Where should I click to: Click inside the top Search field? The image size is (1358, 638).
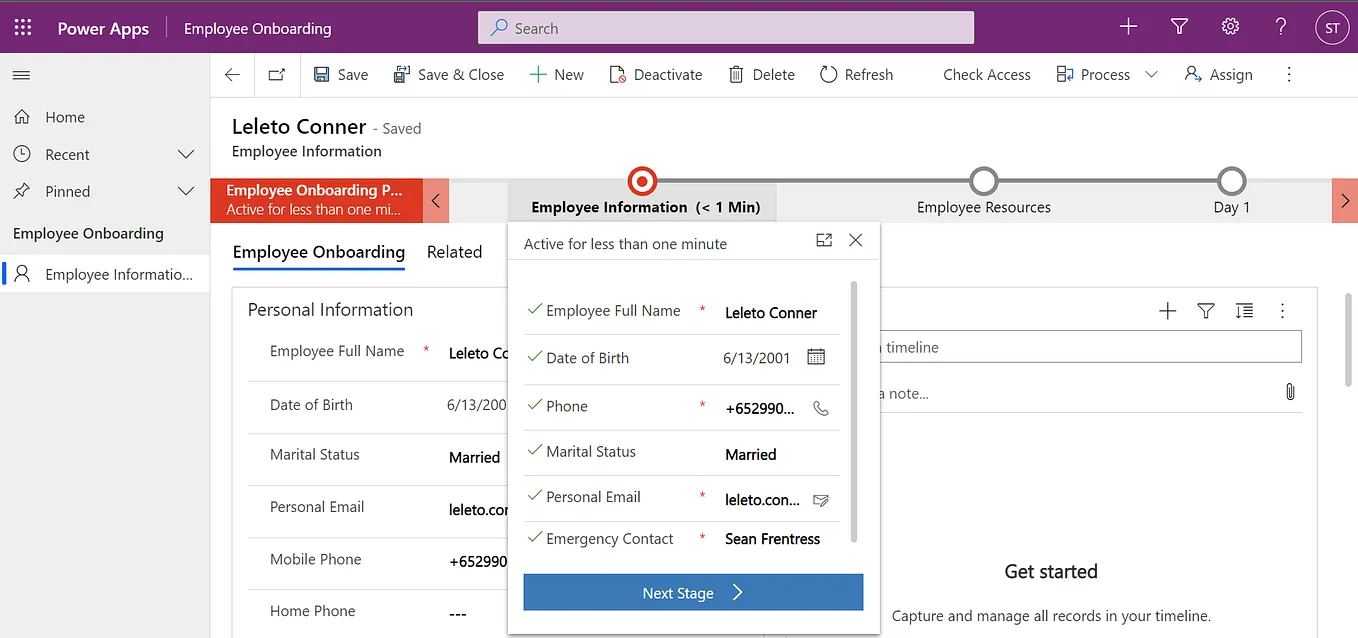point(725,27)
